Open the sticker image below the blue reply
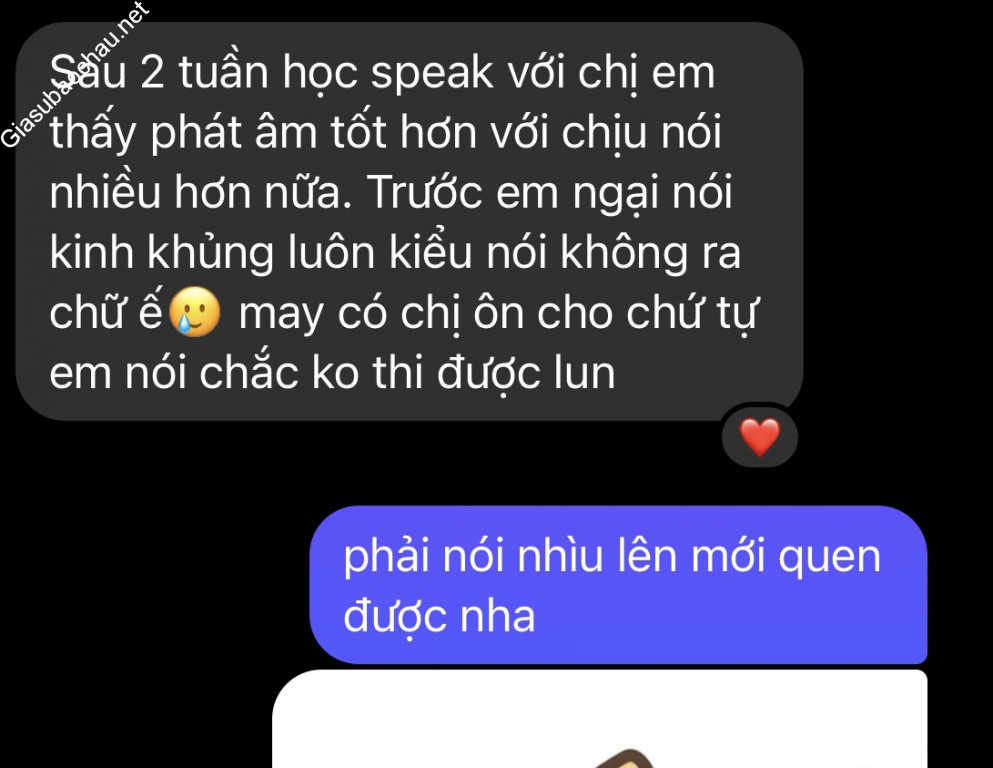The width and height of the screenshot is (993, 768). (x=600, y=719)
